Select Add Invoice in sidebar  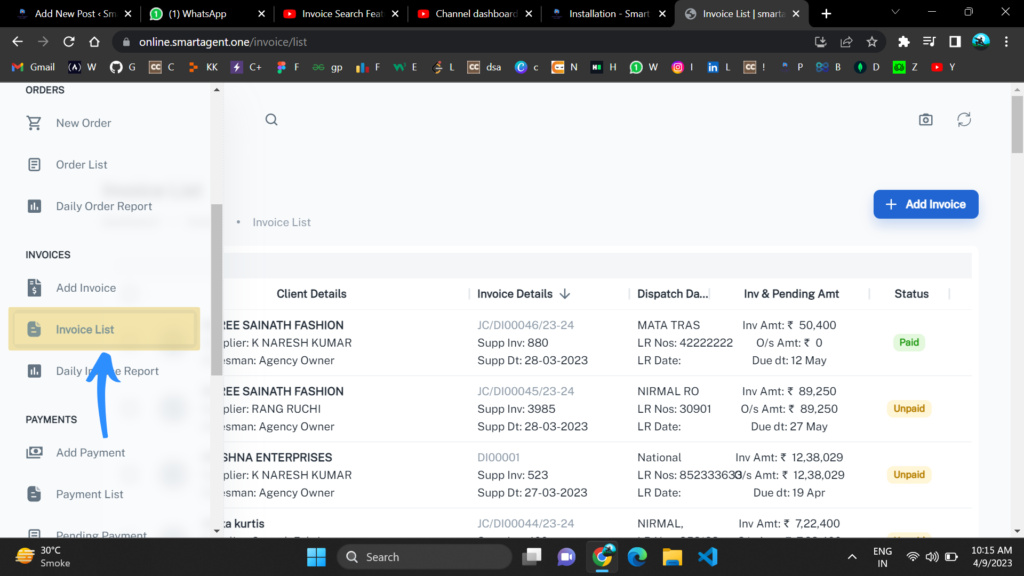[86, 288]
